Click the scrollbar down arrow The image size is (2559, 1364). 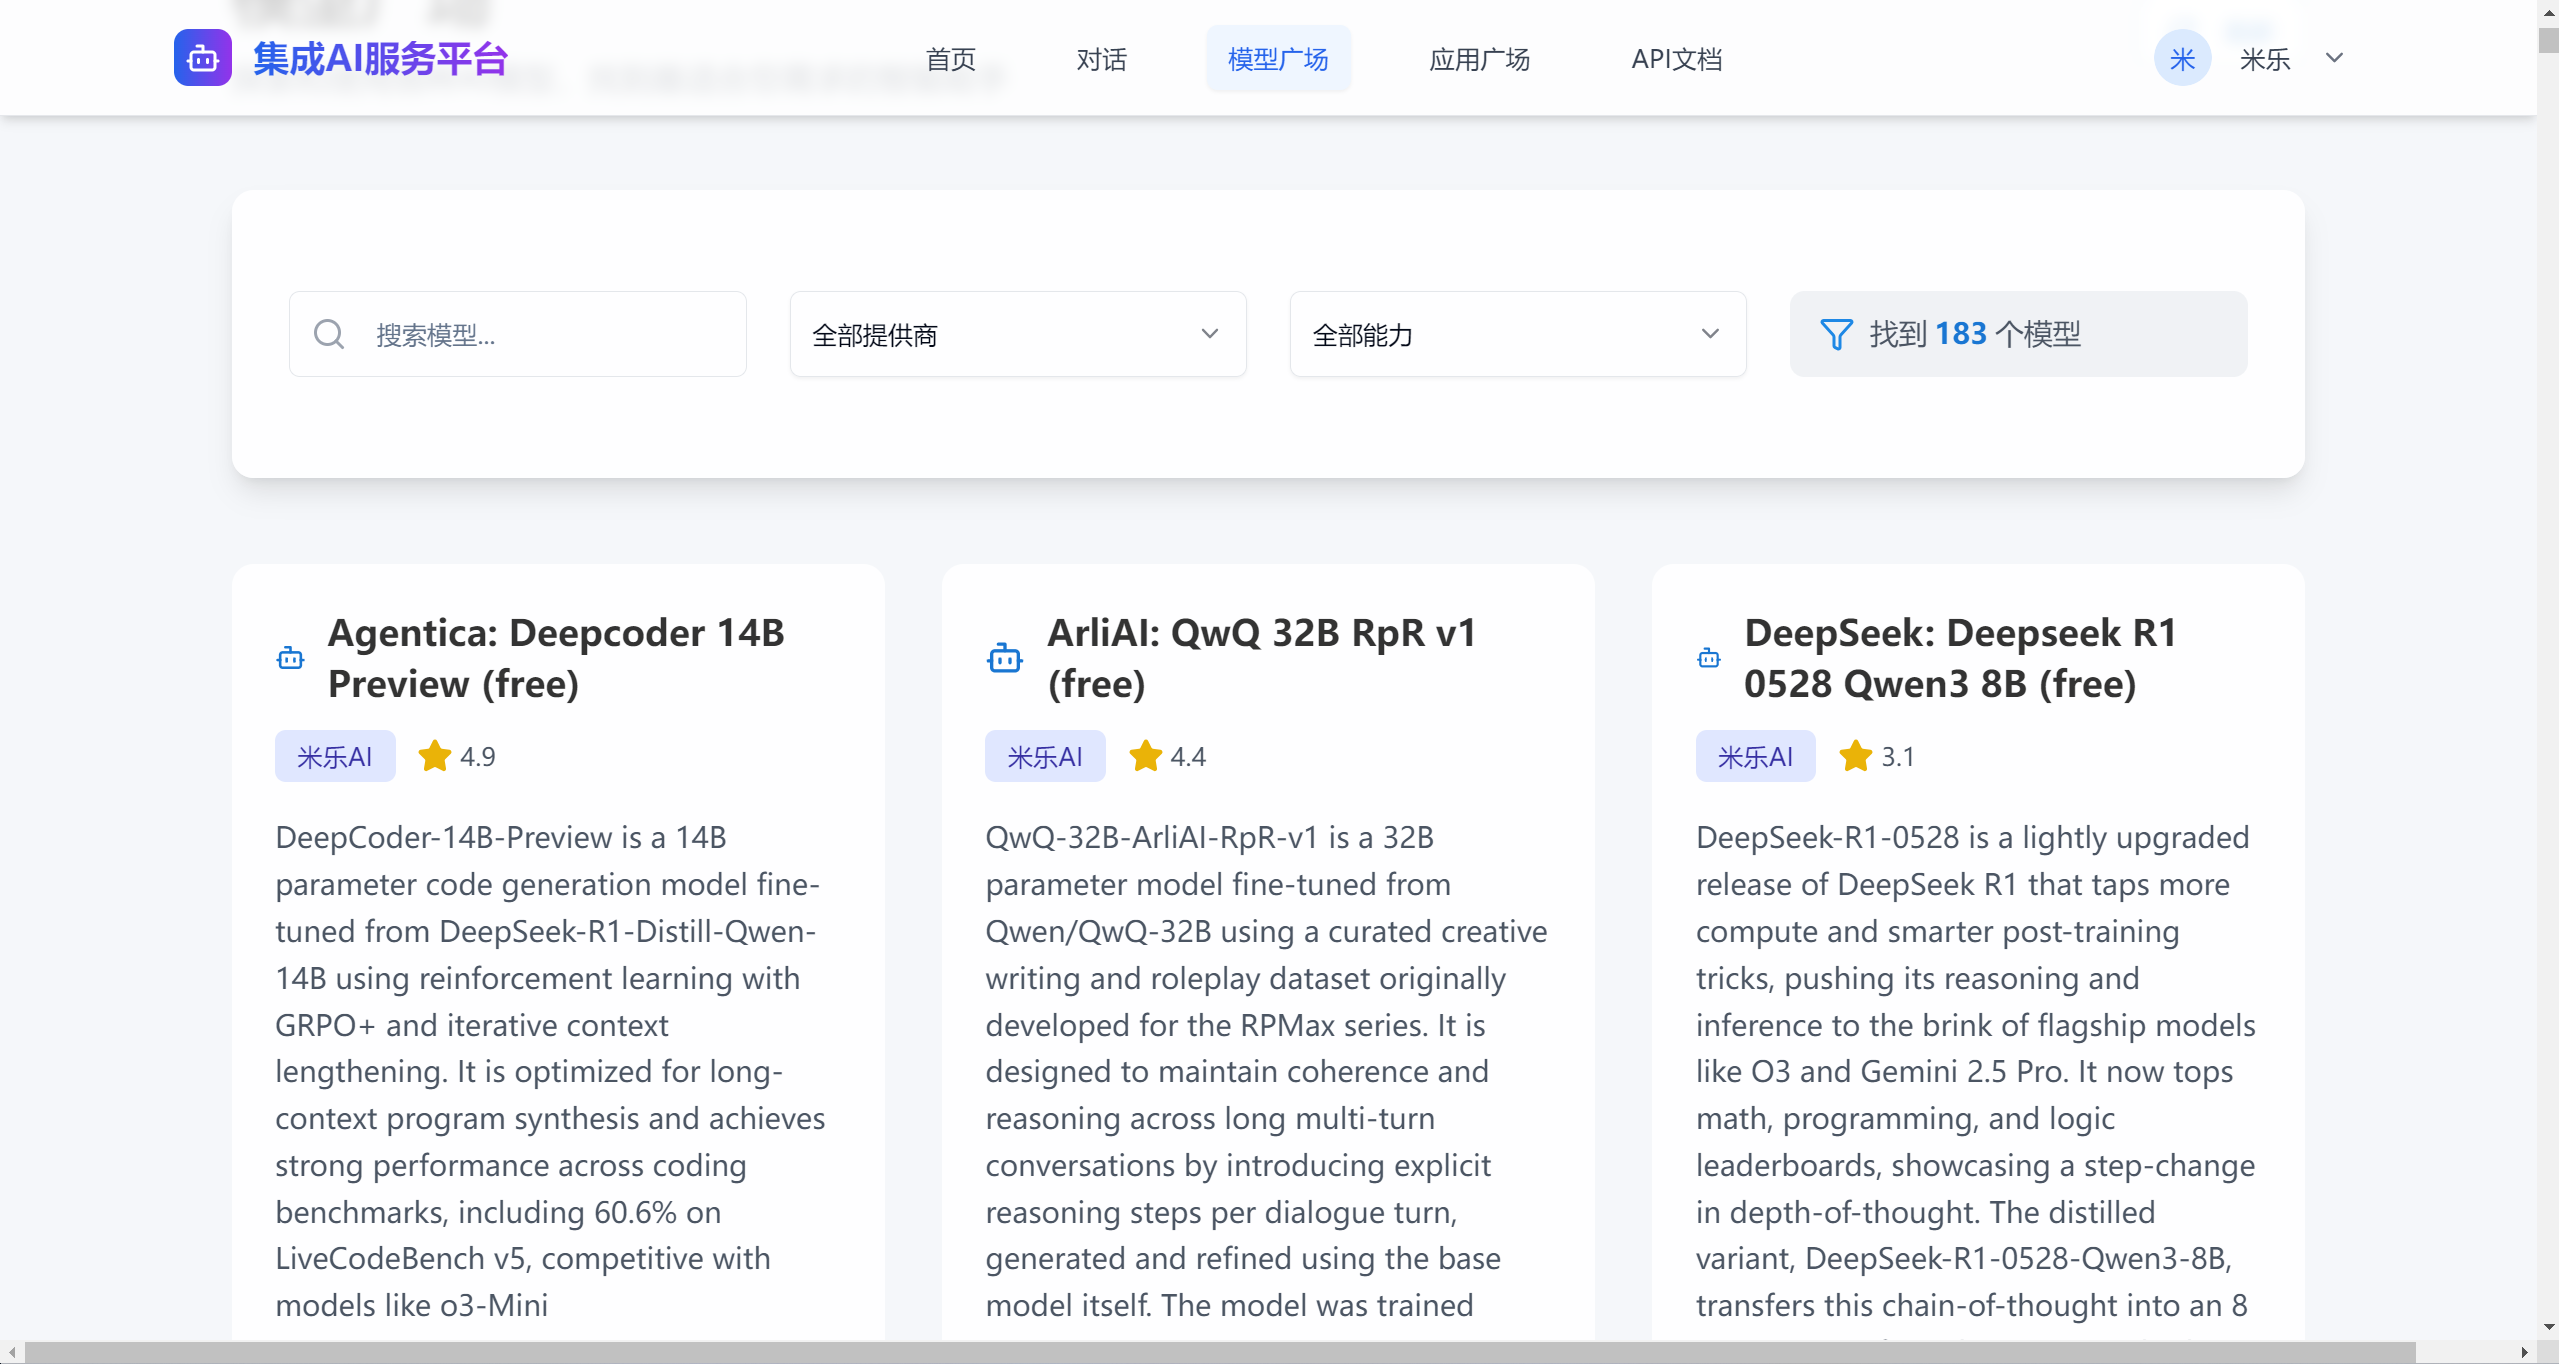coord(2548,1327)
